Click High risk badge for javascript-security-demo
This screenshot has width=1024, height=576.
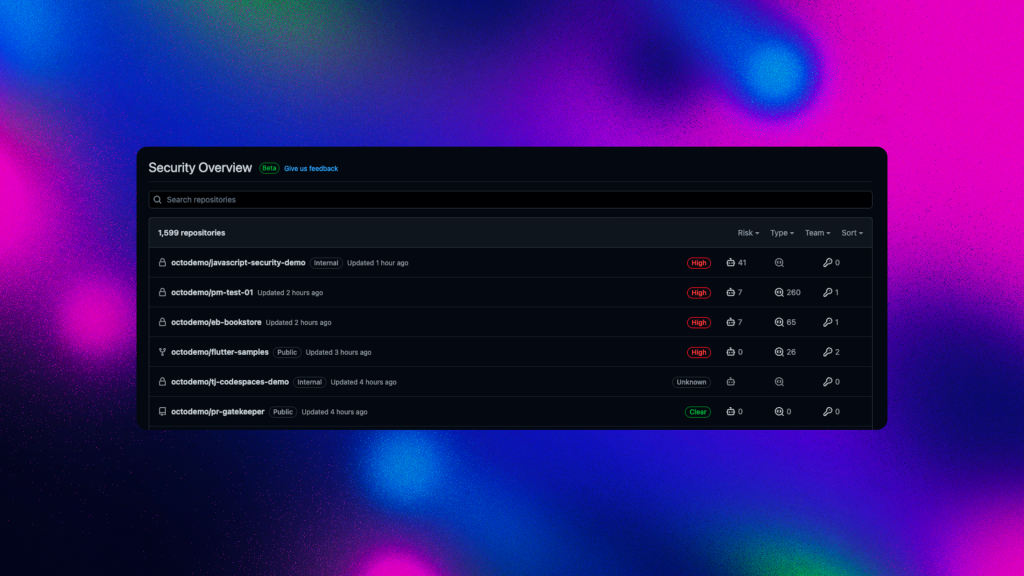point(699,263)
